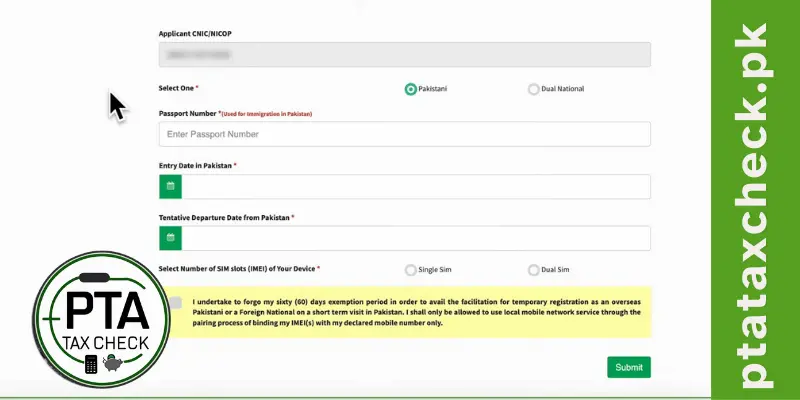The height and width of the screenshot is (400, 800).
Task: Open the Entry Date calendar icon
Action: click(x=170, y=186)
